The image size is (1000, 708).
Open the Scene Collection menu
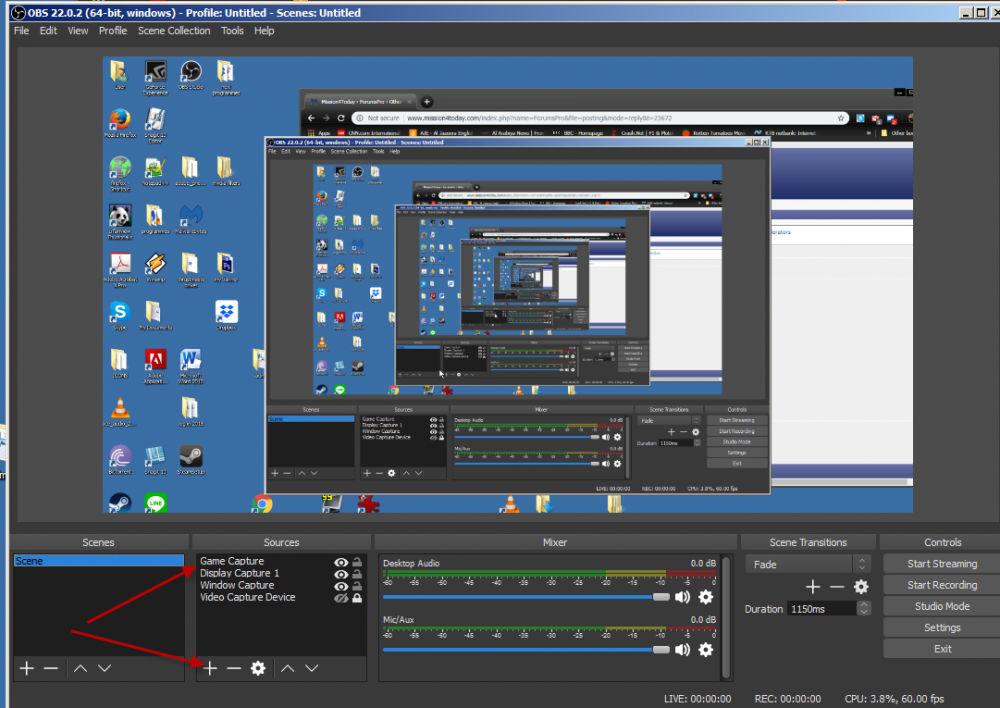pyautogui.click(x=174, y=31)
